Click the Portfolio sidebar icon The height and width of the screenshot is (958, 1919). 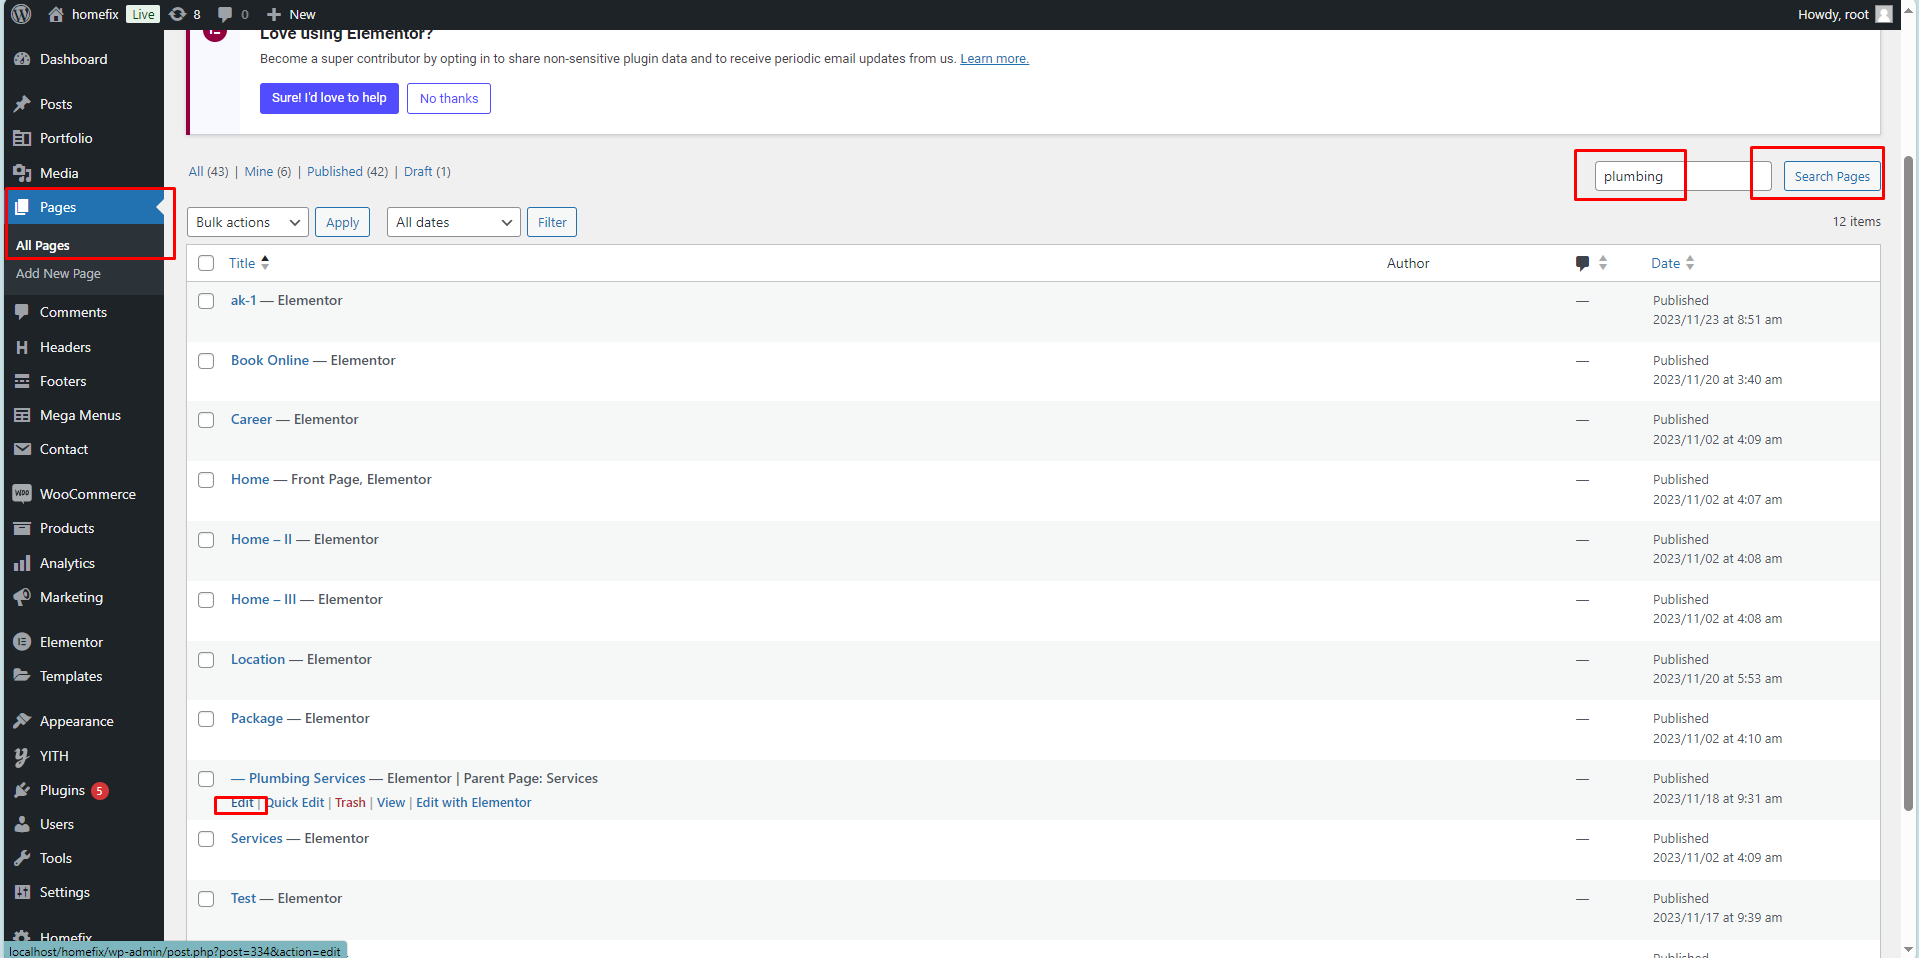(22, 138)
